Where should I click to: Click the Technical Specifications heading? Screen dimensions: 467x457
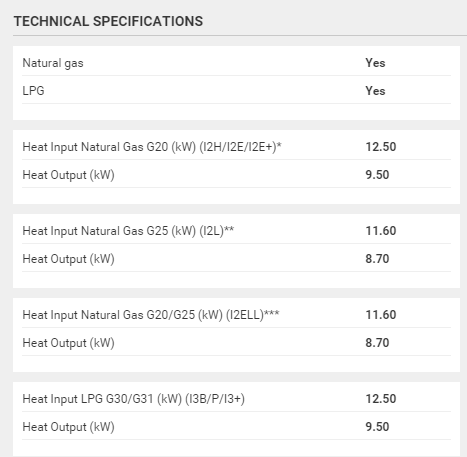click(108, 21)
